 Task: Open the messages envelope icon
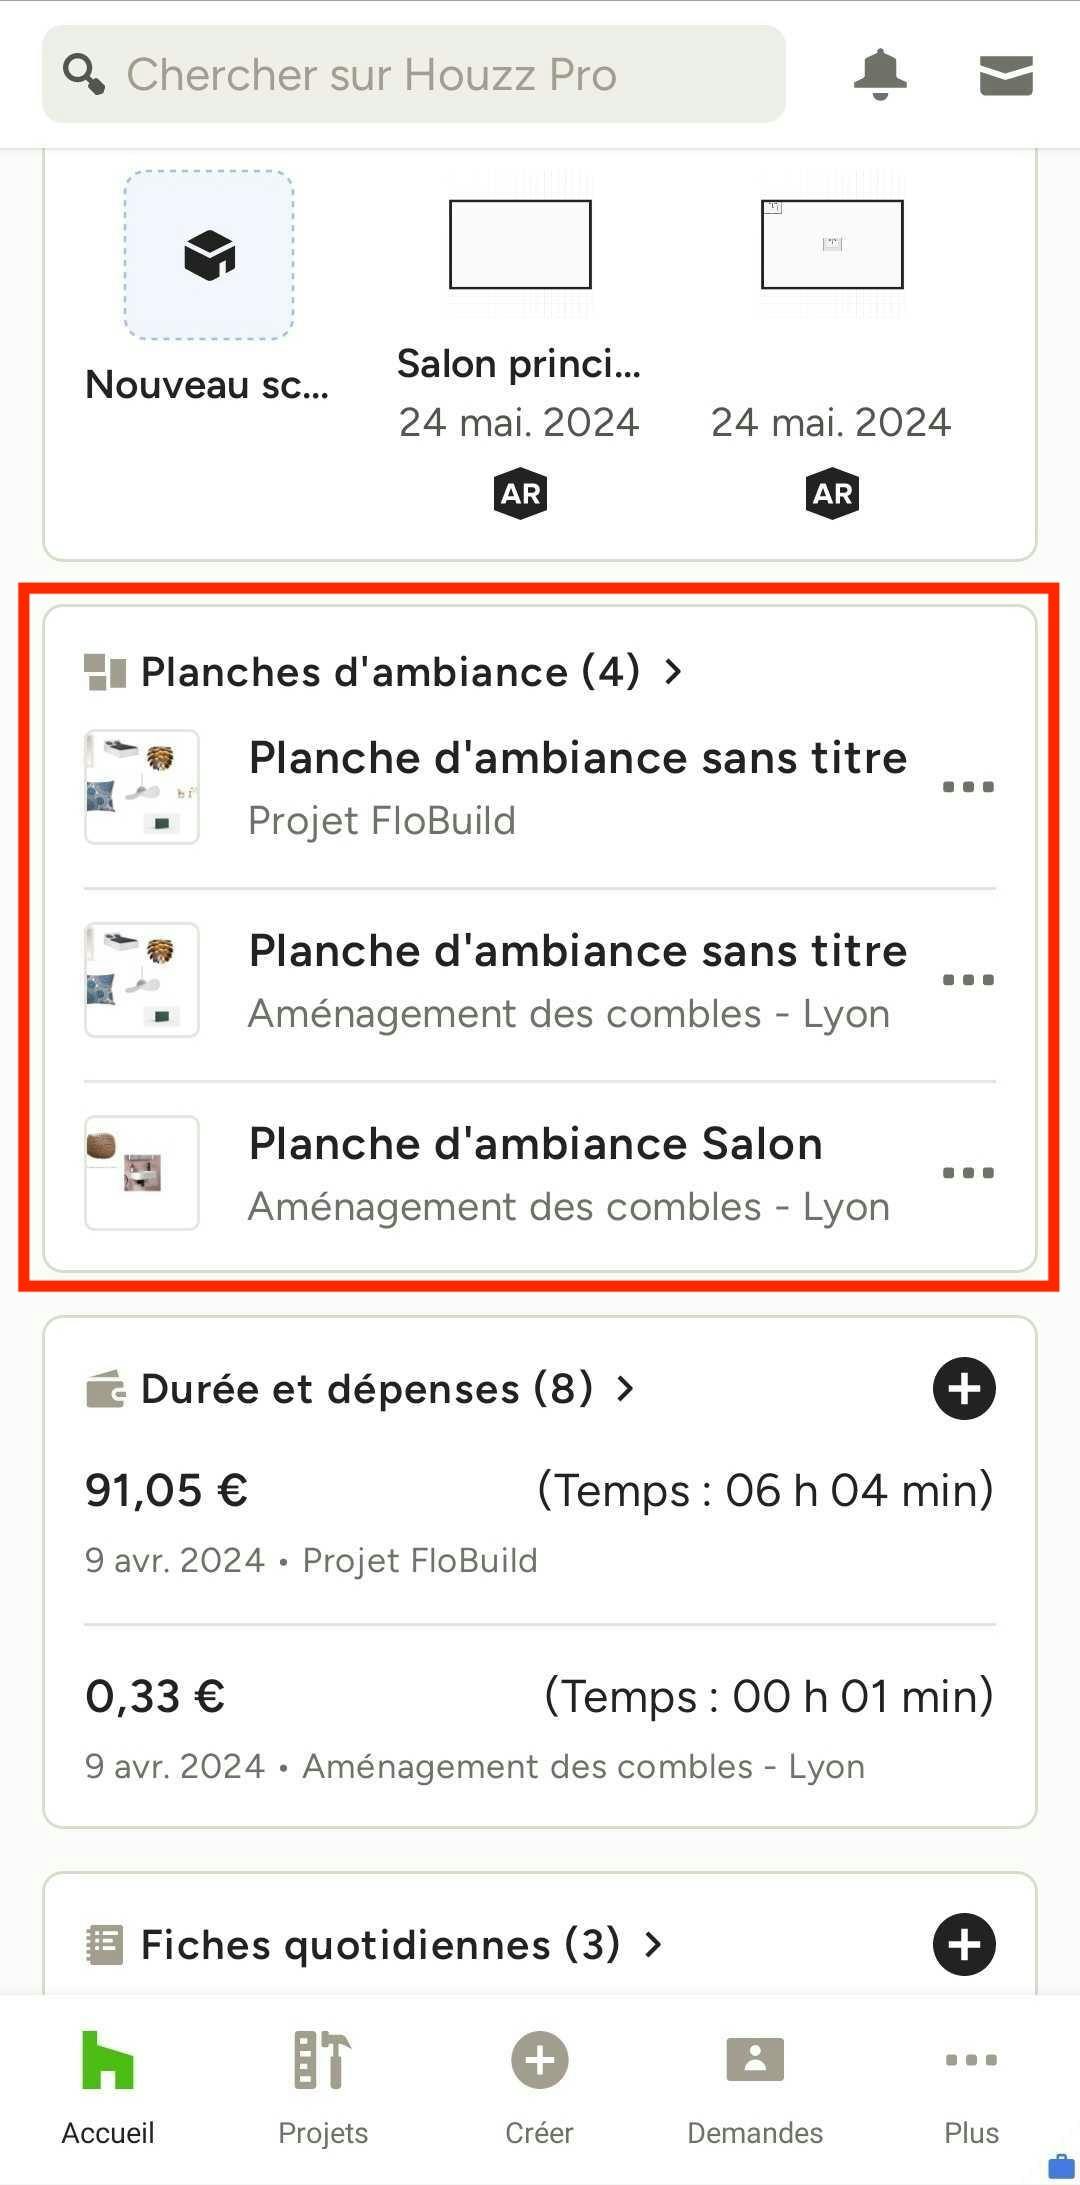pyautogui.click(x=1006, y=76)
